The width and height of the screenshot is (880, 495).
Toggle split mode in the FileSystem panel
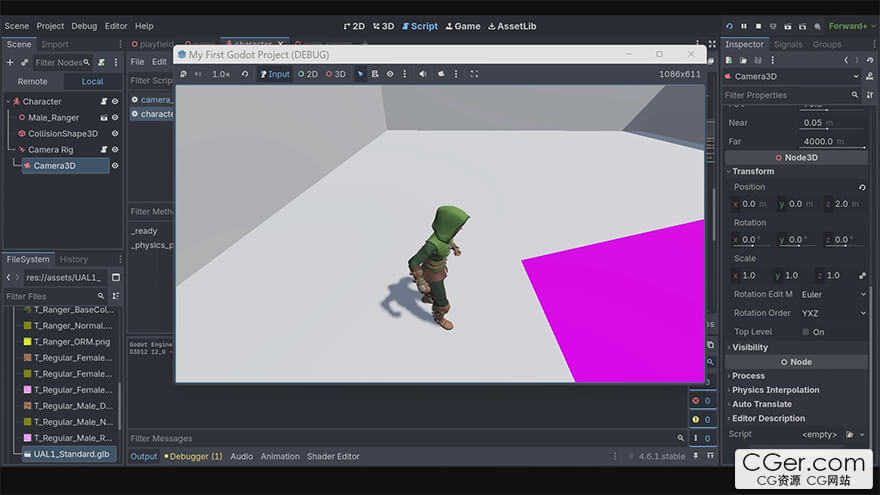click(116, 278)
